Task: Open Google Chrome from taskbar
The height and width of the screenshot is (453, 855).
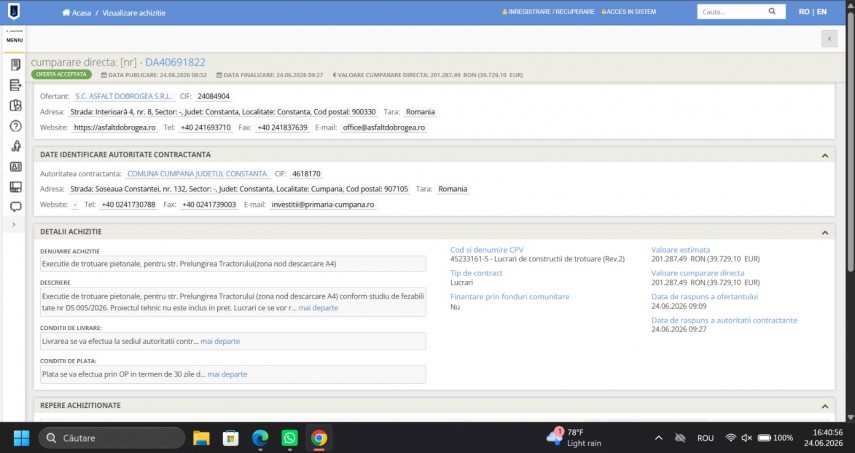Action: pyautogui.click(x=319, y=438)
